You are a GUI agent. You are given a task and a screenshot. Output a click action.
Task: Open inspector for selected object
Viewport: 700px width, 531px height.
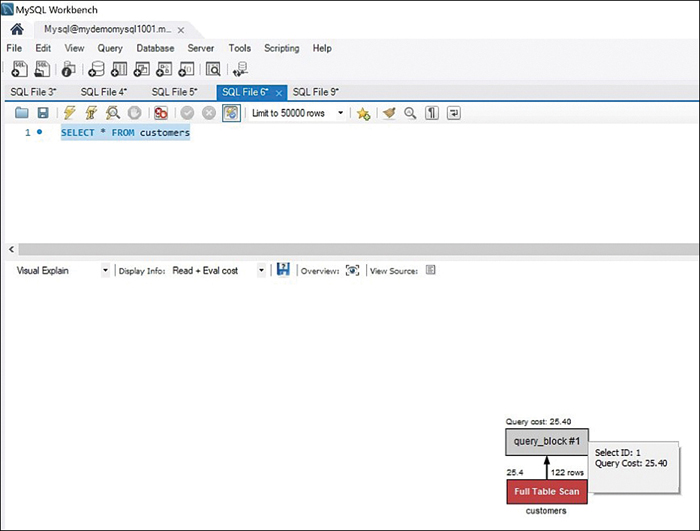pyautogui.click(x=68, y=69)
